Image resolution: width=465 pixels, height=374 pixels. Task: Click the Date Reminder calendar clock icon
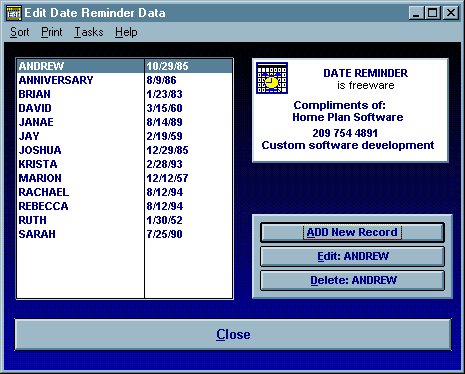click(272, 78)
